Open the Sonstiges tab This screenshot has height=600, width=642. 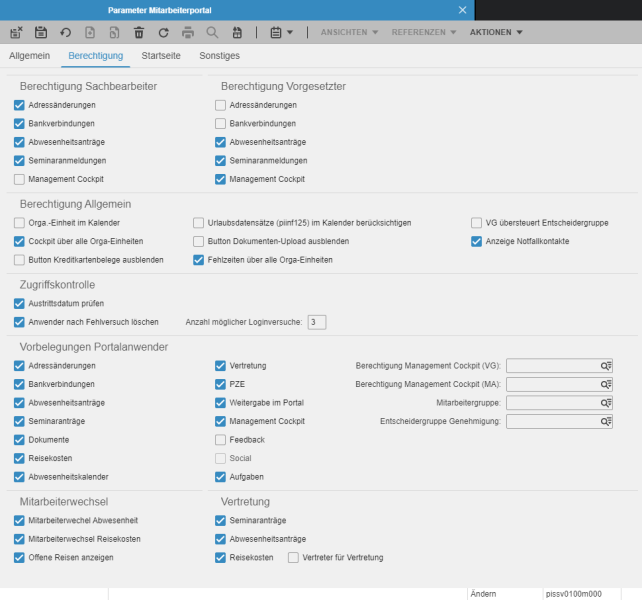(219, 56)
